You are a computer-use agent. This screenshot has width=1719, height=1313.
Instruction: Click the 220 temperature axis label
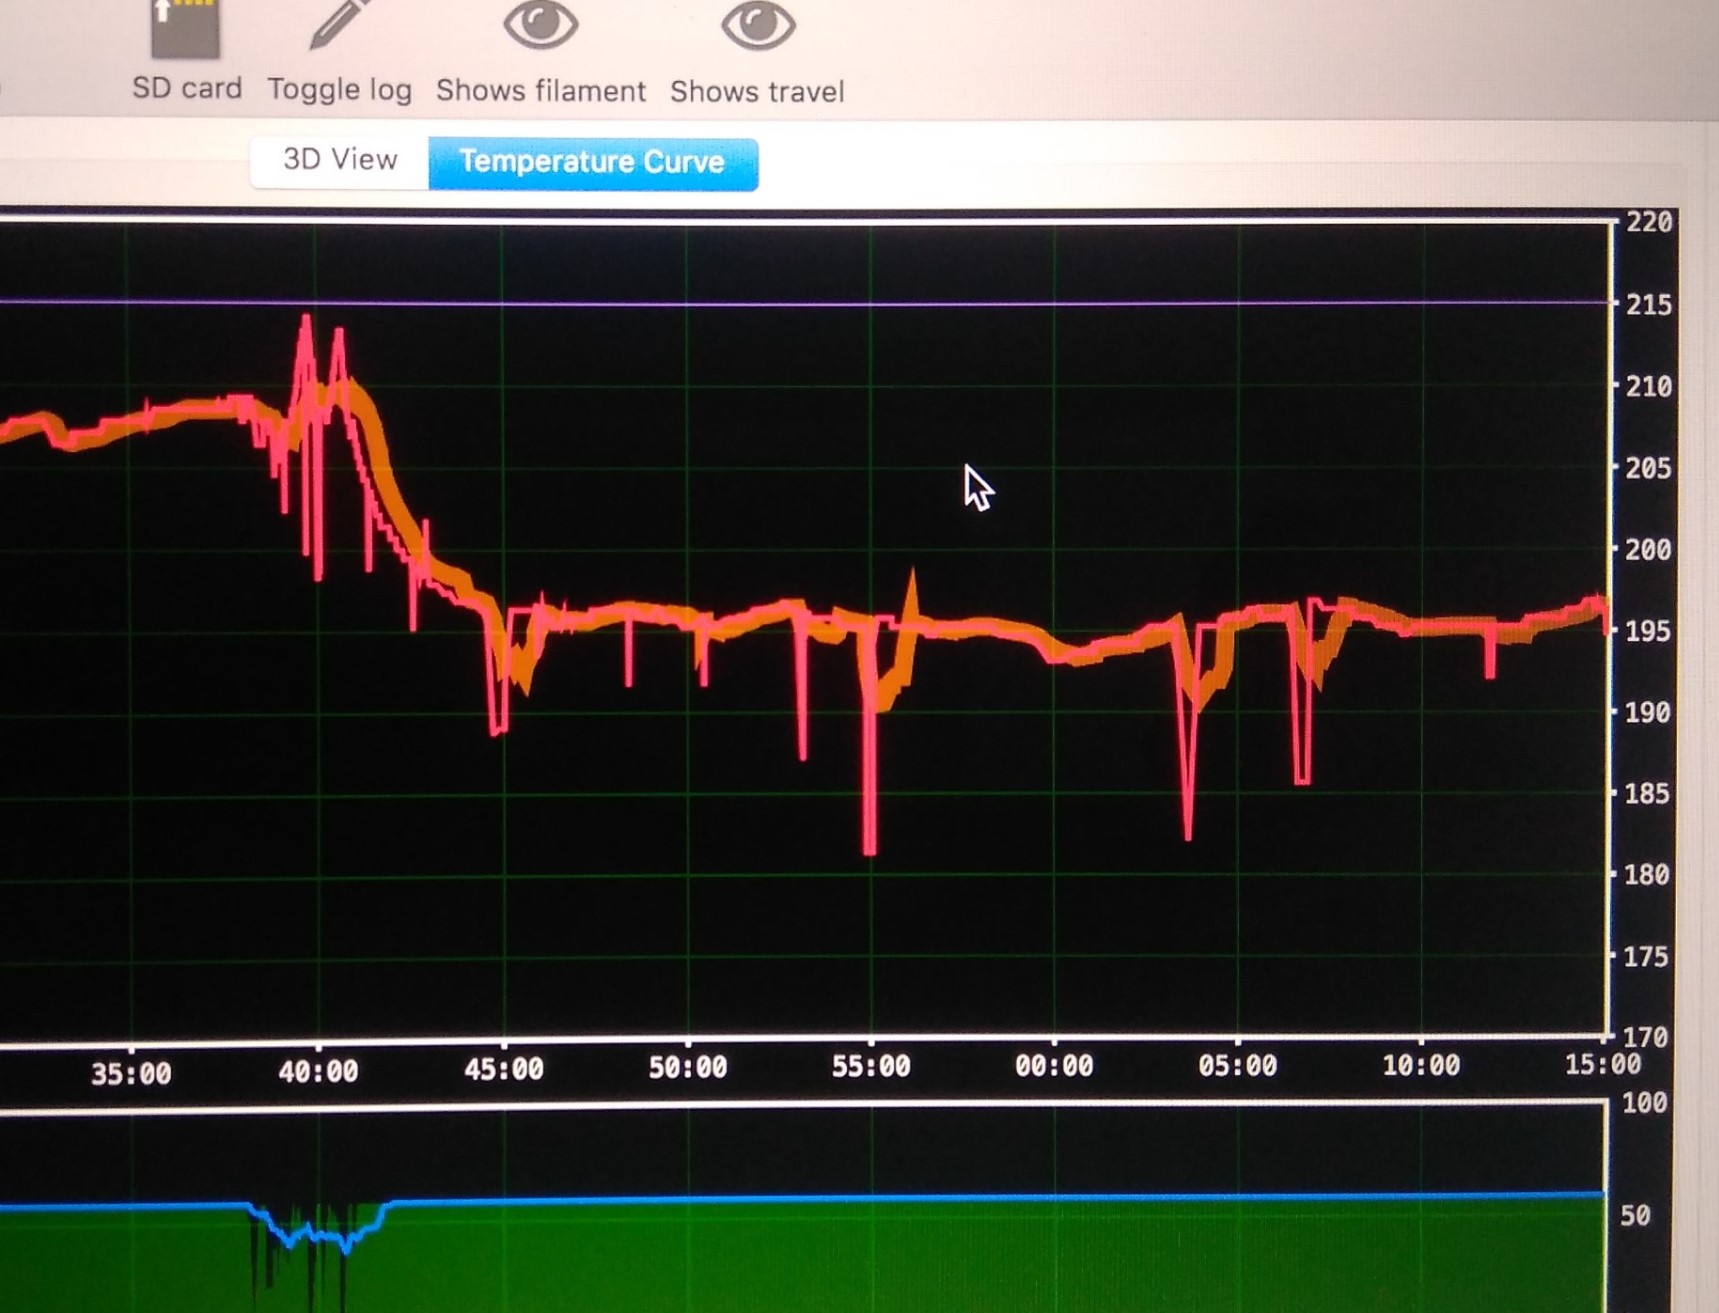pyautogui.click(x=1648, y=222)
